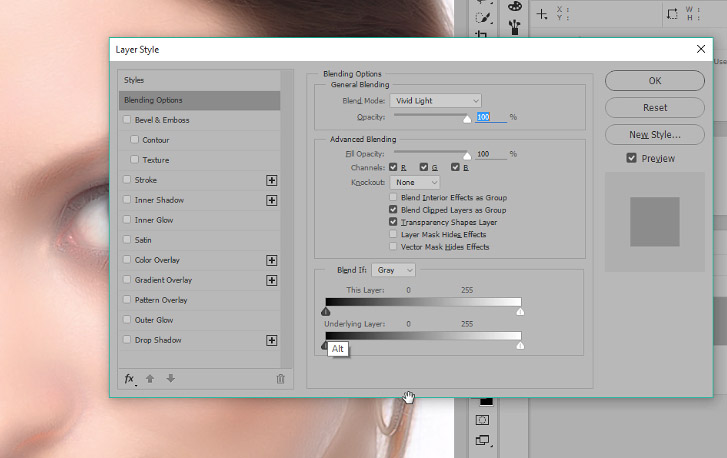Screen dimensions: 727x458
Task: Click the Opacity value input field
Action: [x=491, y=117]
